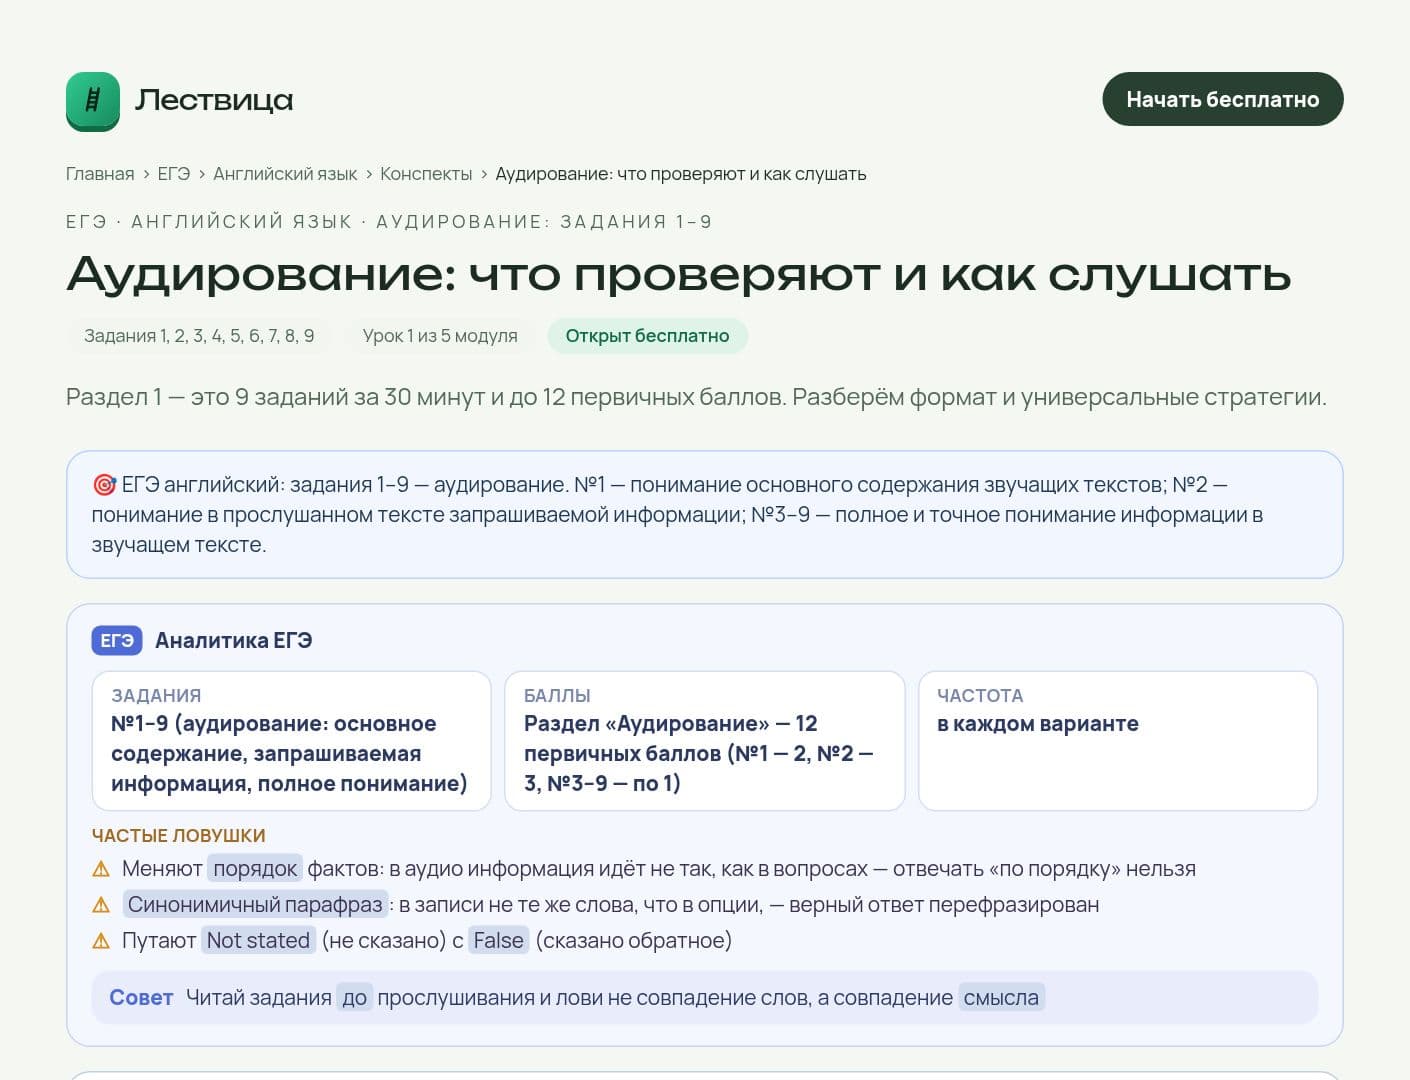Click the highlighted Синонимичный парафраз term
Image resolution: width=1410 pixels, height=1080 pixels.
point(255,905)
